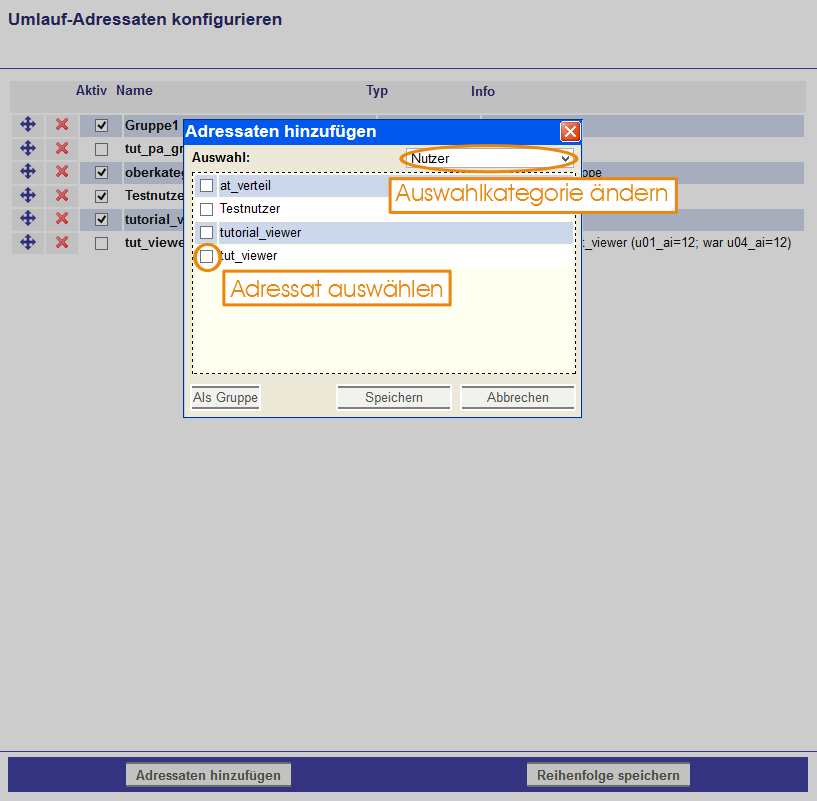Select tutorial_viewer entry text in list

click(x=261, y=232)
